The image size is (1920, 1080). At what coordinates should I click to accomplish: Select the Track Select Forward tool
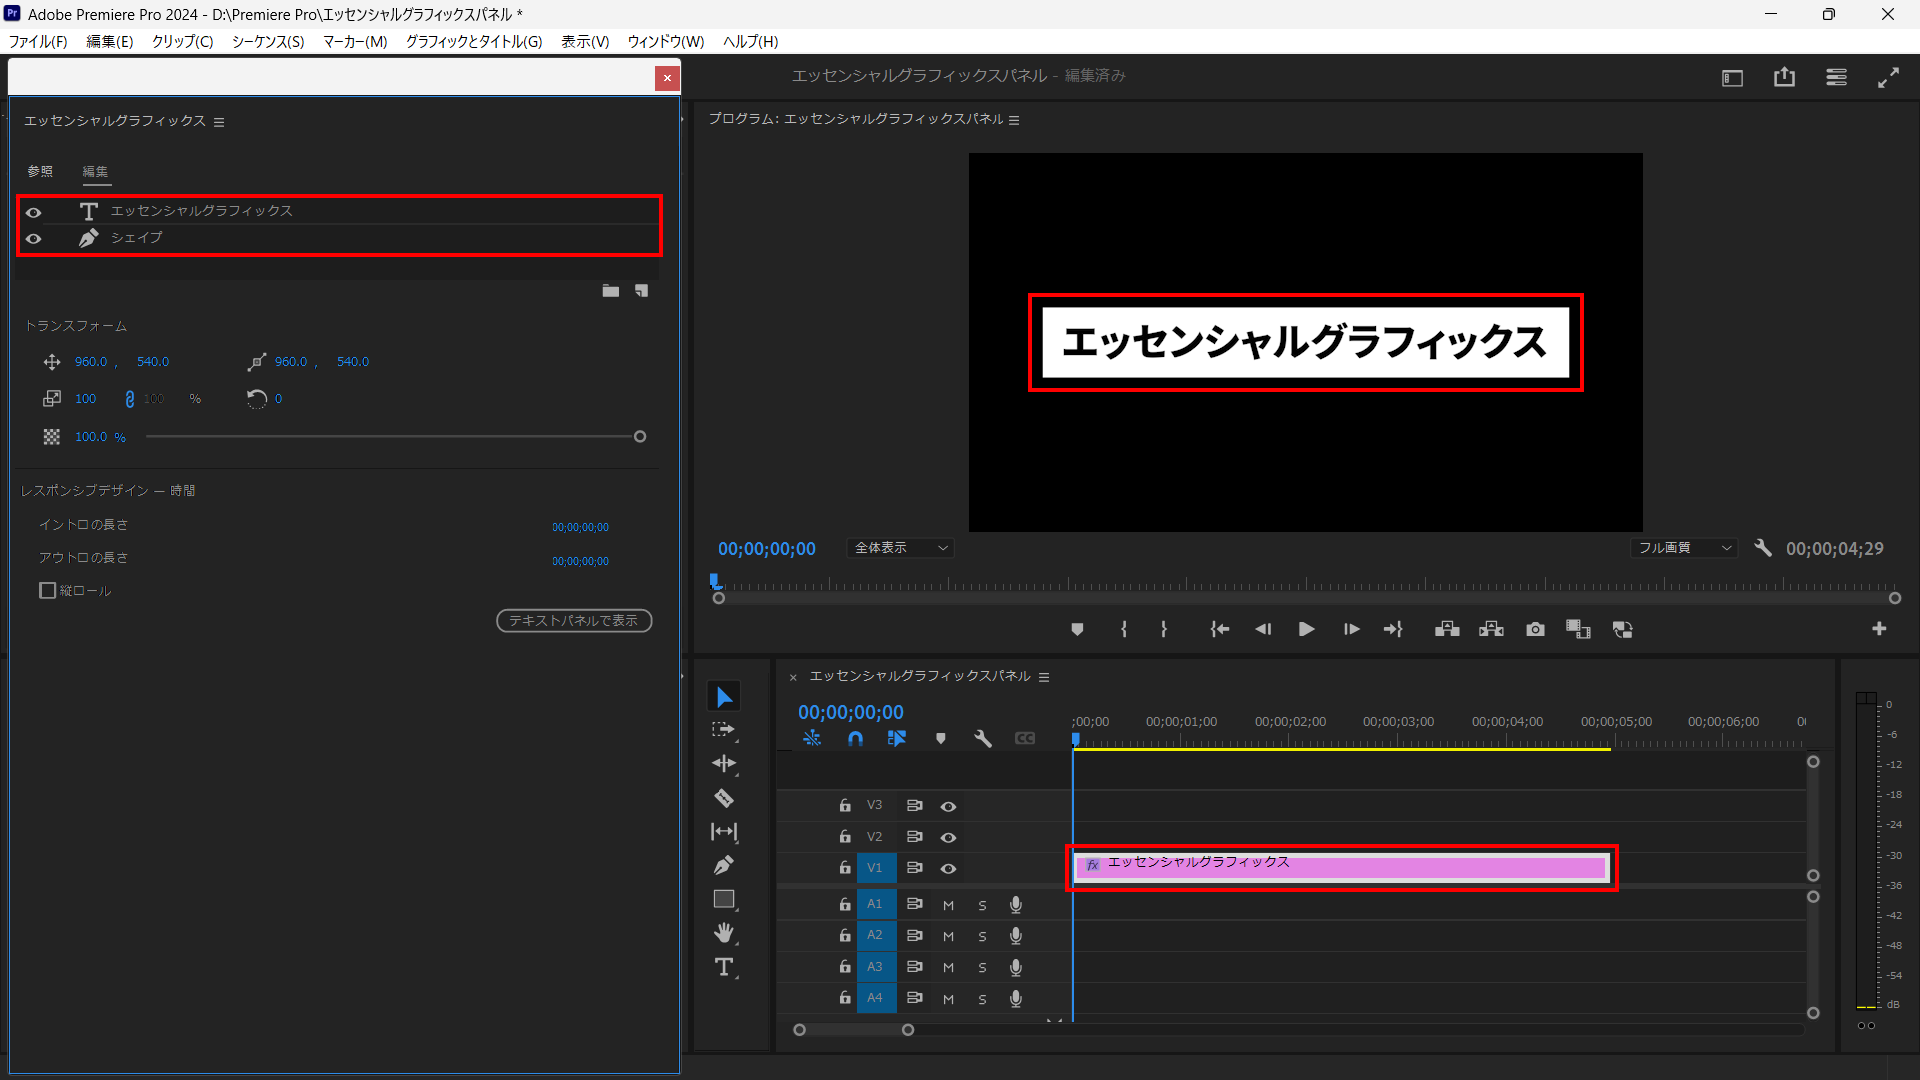[723, 730]
